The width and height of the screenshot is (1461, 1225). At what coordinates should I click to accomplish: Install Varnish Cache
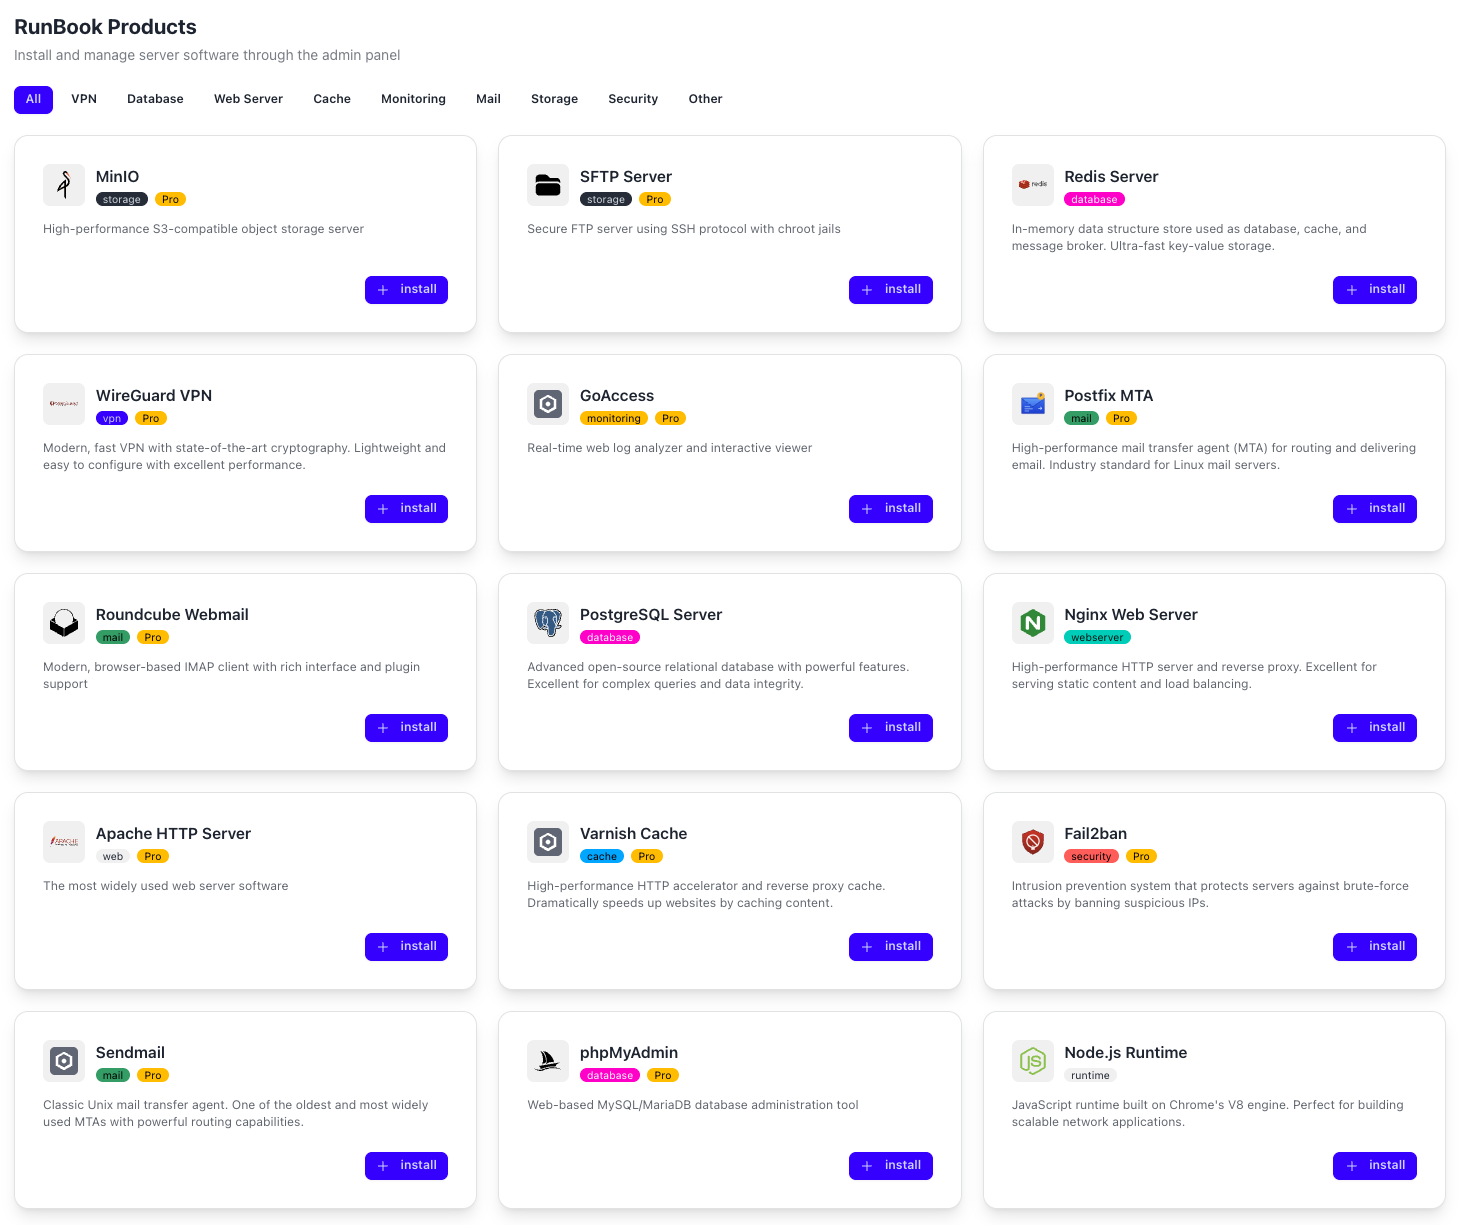(x=891, y=947)
